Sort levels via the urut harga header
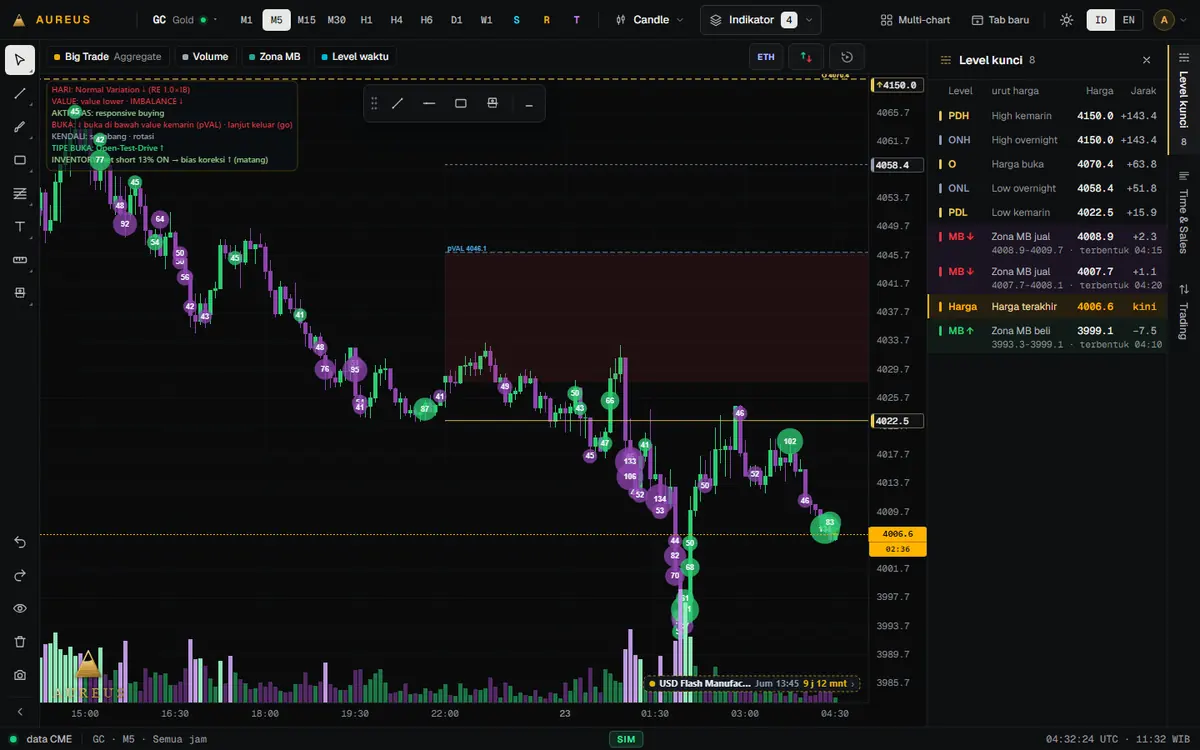Image resolution: width=1200 pixels, height=750 pixels. click(x=1015, y=91)
